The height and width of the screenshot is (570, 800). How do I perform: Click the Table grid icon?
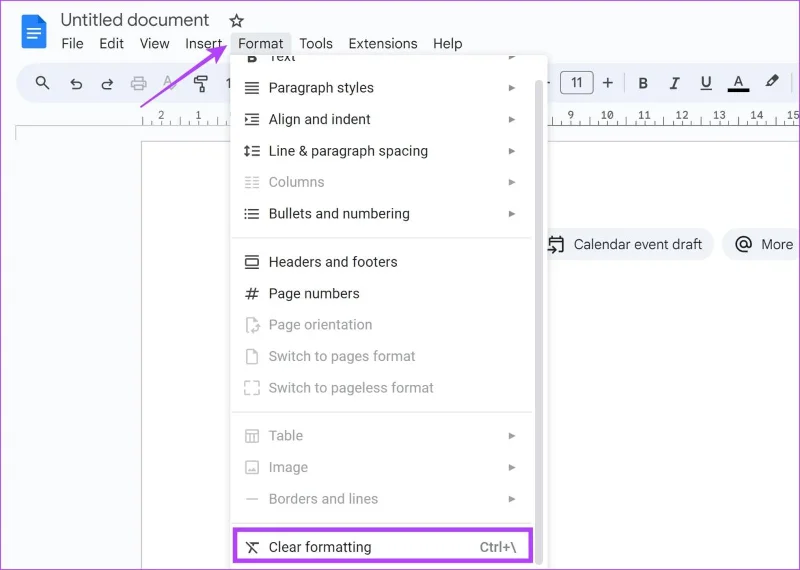[x=252, y=436]
